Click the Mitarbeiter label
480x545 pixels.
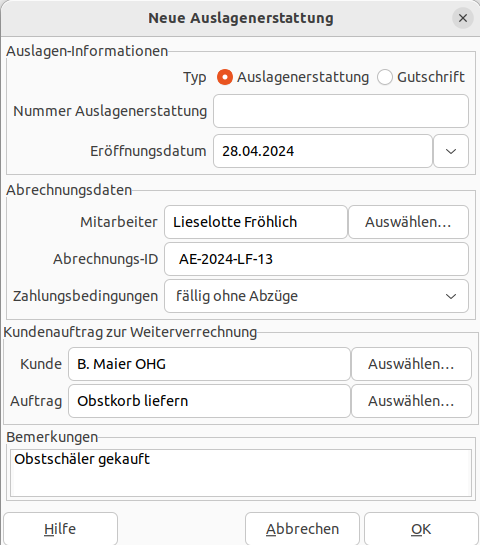pyautogui.click(x=119, y=222)
